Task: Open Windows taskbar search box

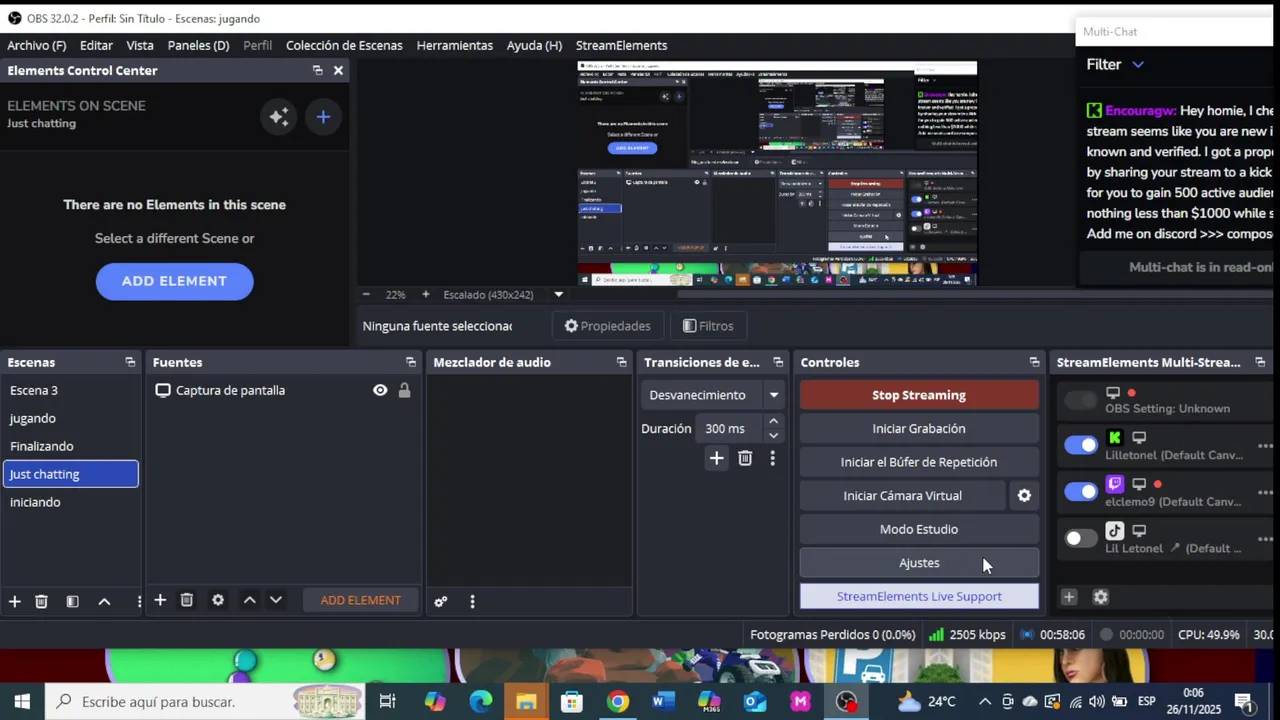Action: click(x=205, y=701)
